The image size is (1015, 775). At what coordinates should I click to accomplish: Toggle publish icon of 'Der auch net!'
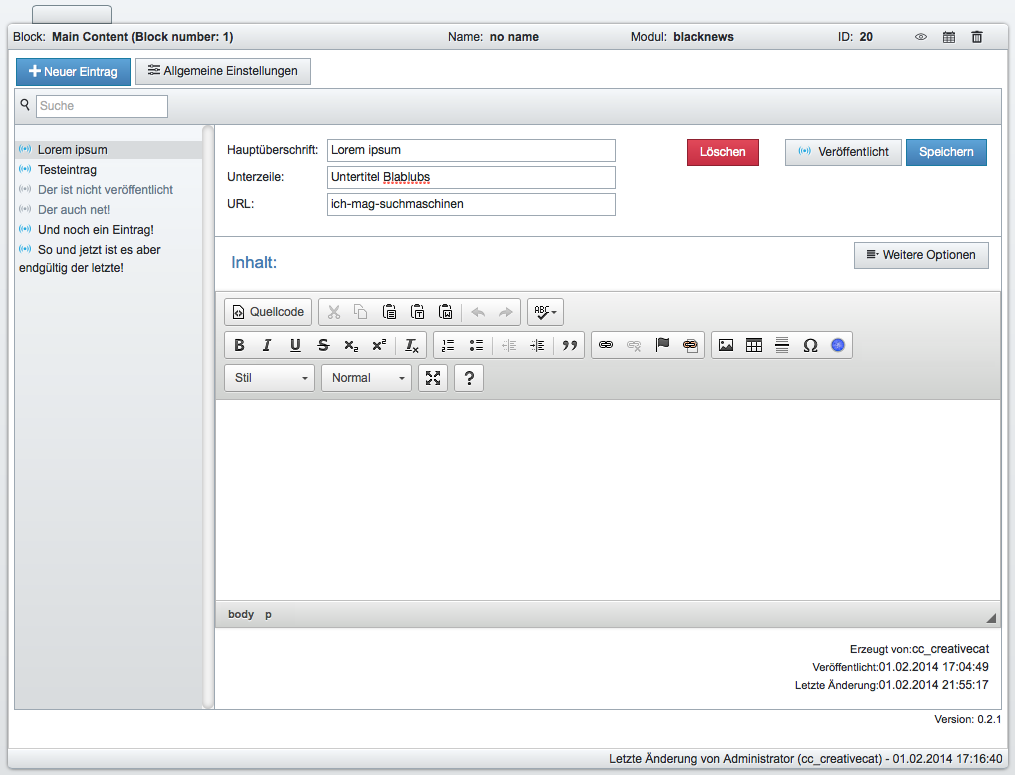[x=25, y=210]
